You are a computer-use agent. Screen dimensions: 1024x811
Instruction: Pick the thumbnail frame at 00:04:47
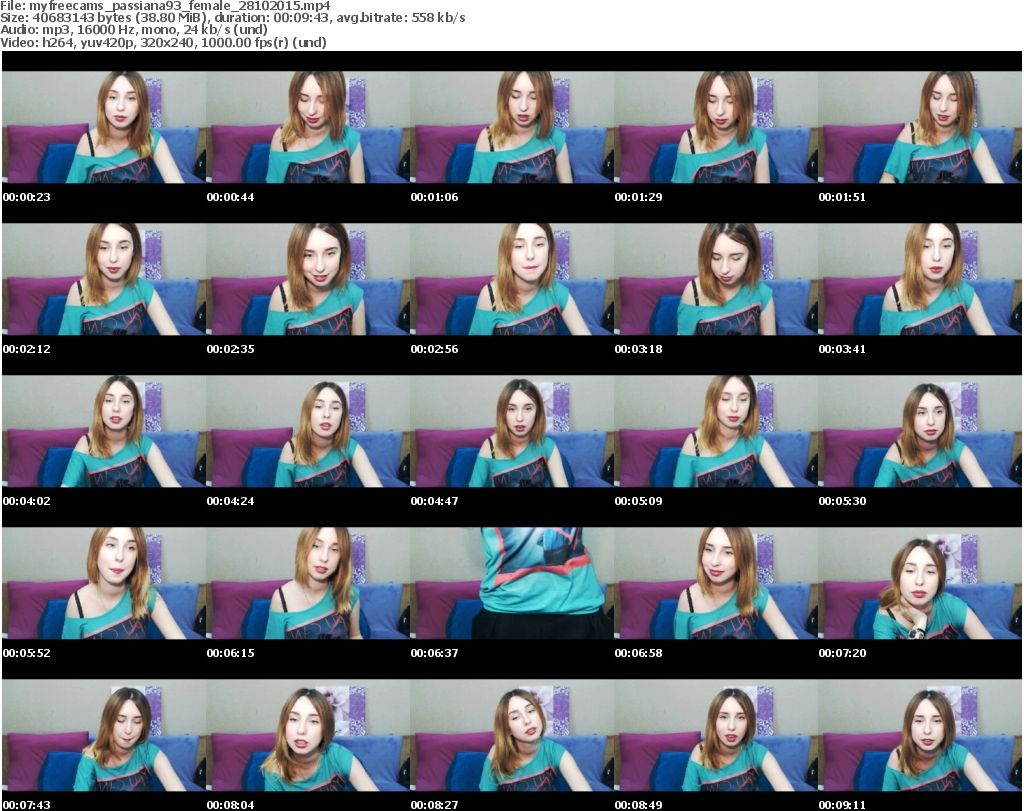tap(512, 432)
